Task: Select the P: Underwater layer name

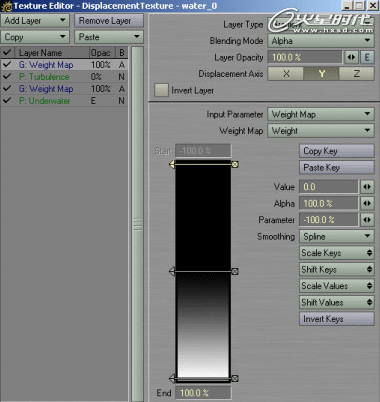Action: pos(44,101)
